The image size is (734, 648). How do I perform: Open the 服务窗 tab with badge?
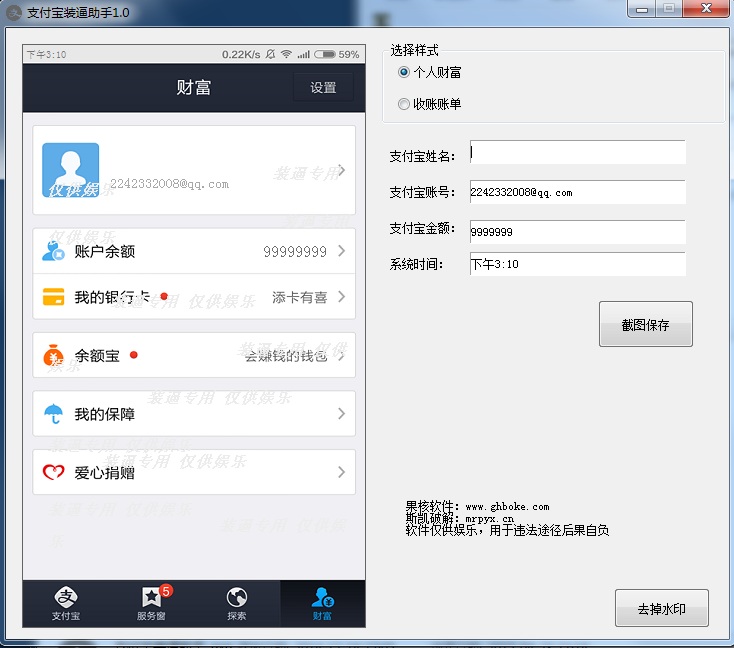tap(152, 603)
